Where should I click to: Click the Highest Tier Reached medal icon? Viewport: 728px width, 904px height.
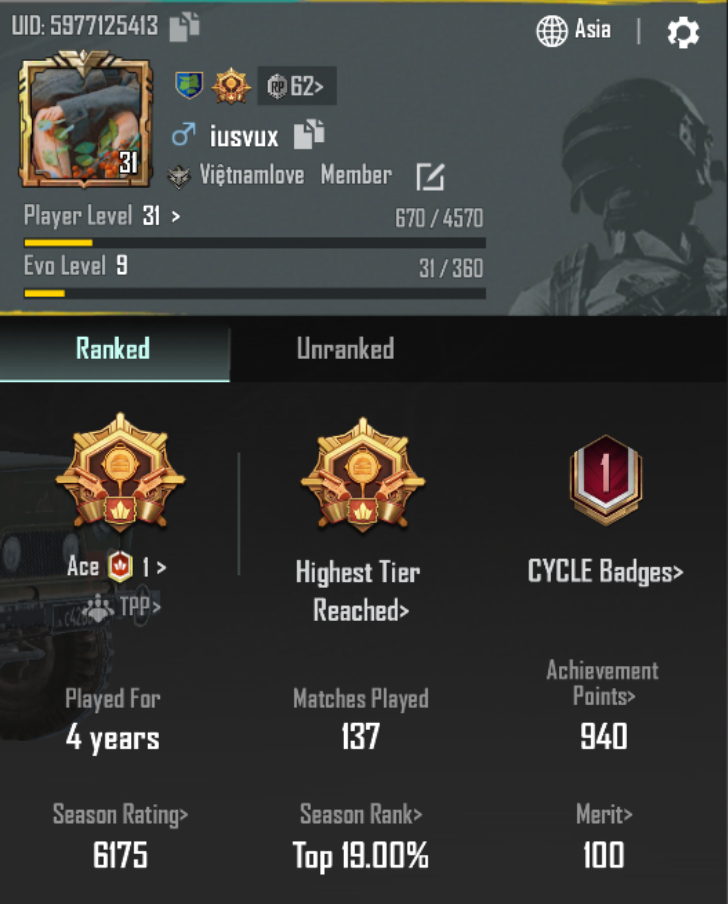point(363,476)
